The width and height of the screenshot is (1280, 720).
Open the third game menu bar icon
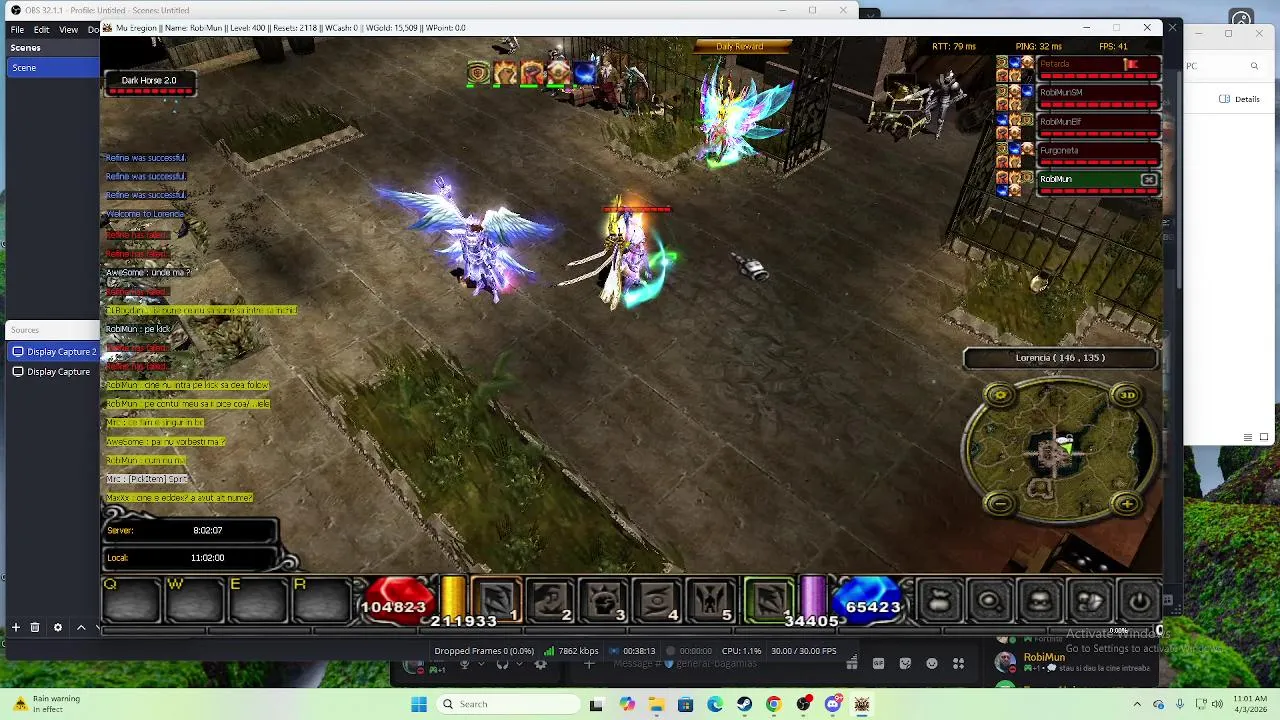tap(1039, 601)
